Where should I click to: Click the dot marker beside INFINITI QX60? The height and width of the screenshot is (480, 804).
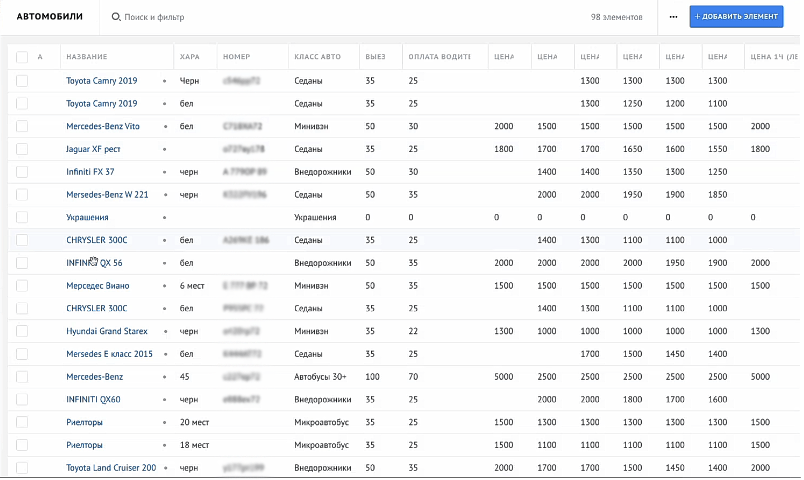[x=165, y=400]
